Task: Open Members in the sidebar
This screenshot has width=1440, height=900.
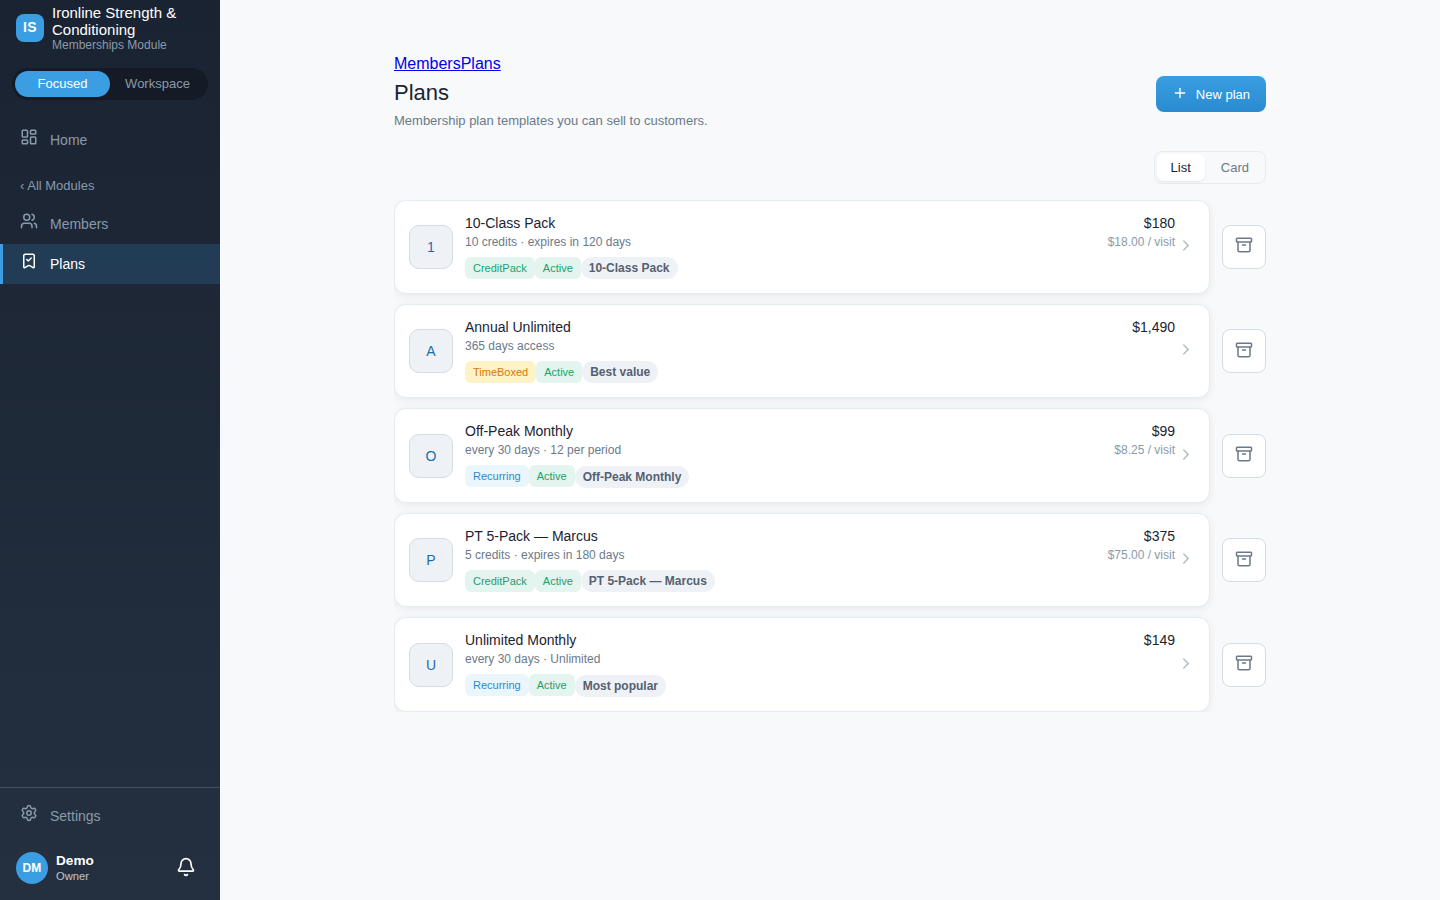Action: tap(110, 224)
